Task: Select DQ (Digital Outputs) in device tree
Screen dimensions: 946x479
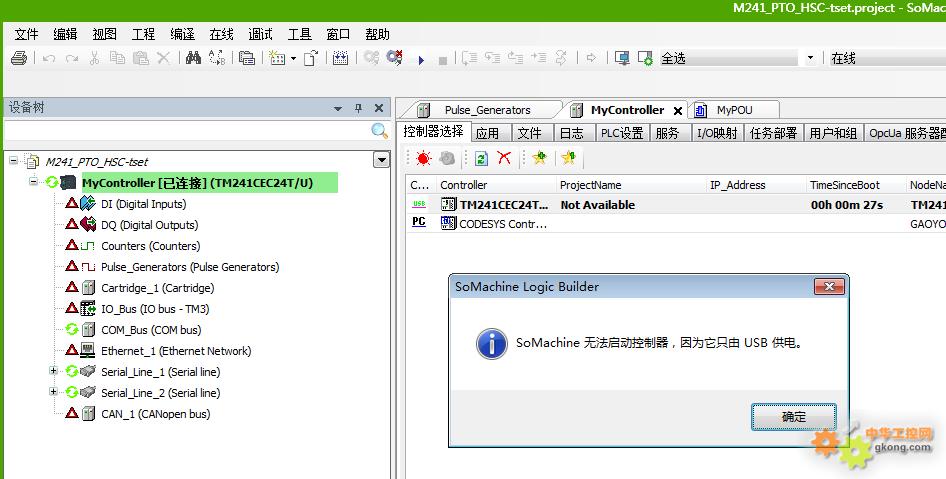Action: (x=150, y=225)
